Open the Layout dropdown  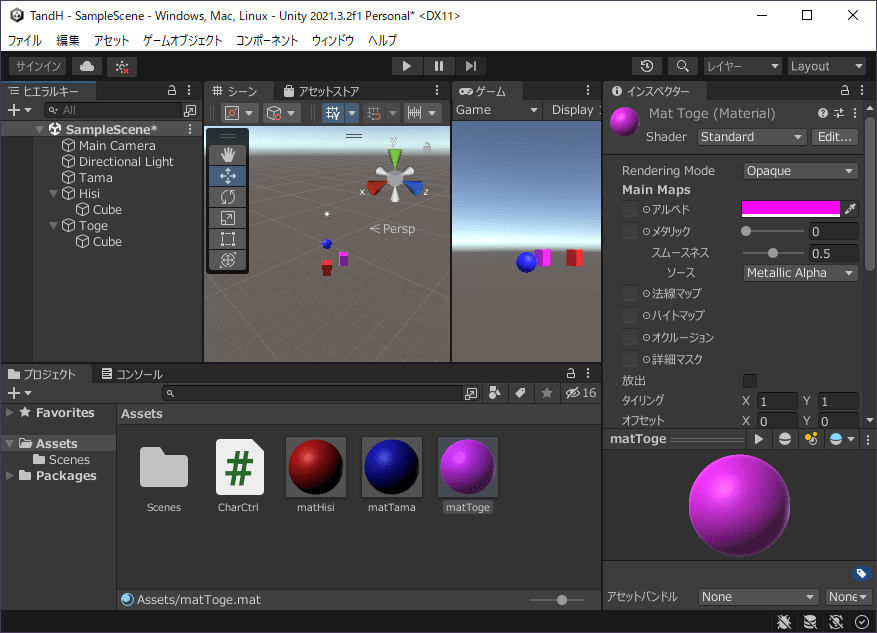point(827,67)
